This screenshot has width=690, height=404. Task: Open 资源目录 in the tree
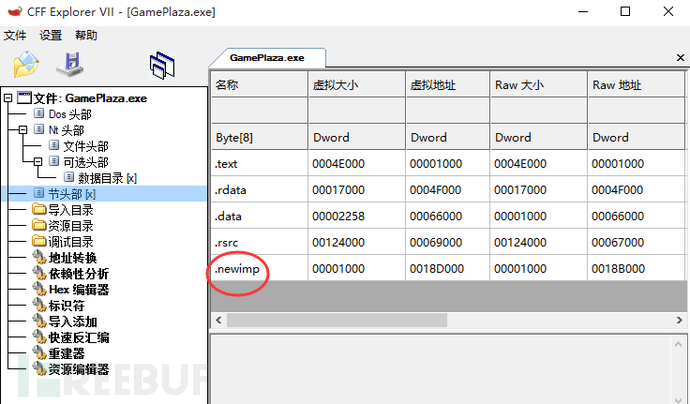(x=70, y=225)
